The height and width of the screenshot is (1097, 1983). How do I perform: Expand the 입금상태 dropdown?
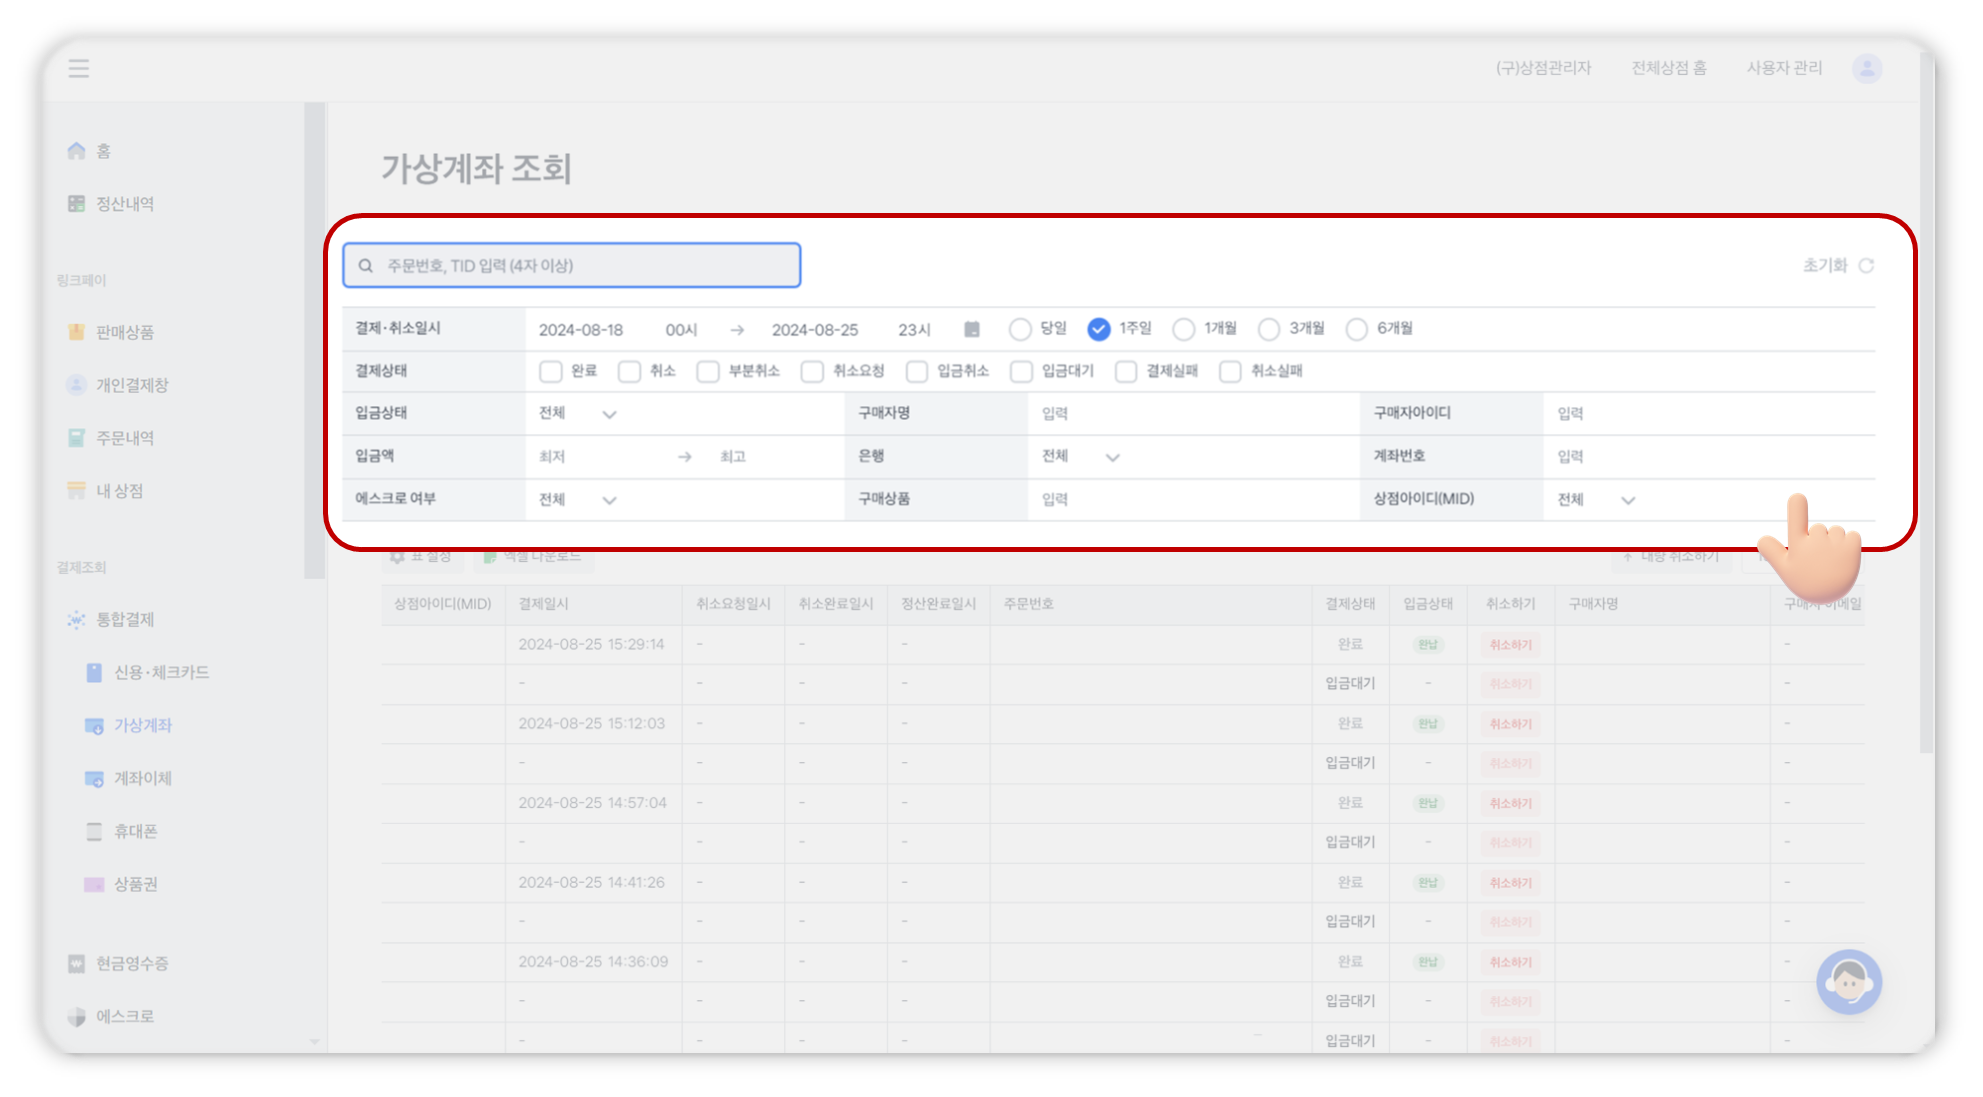578,414
